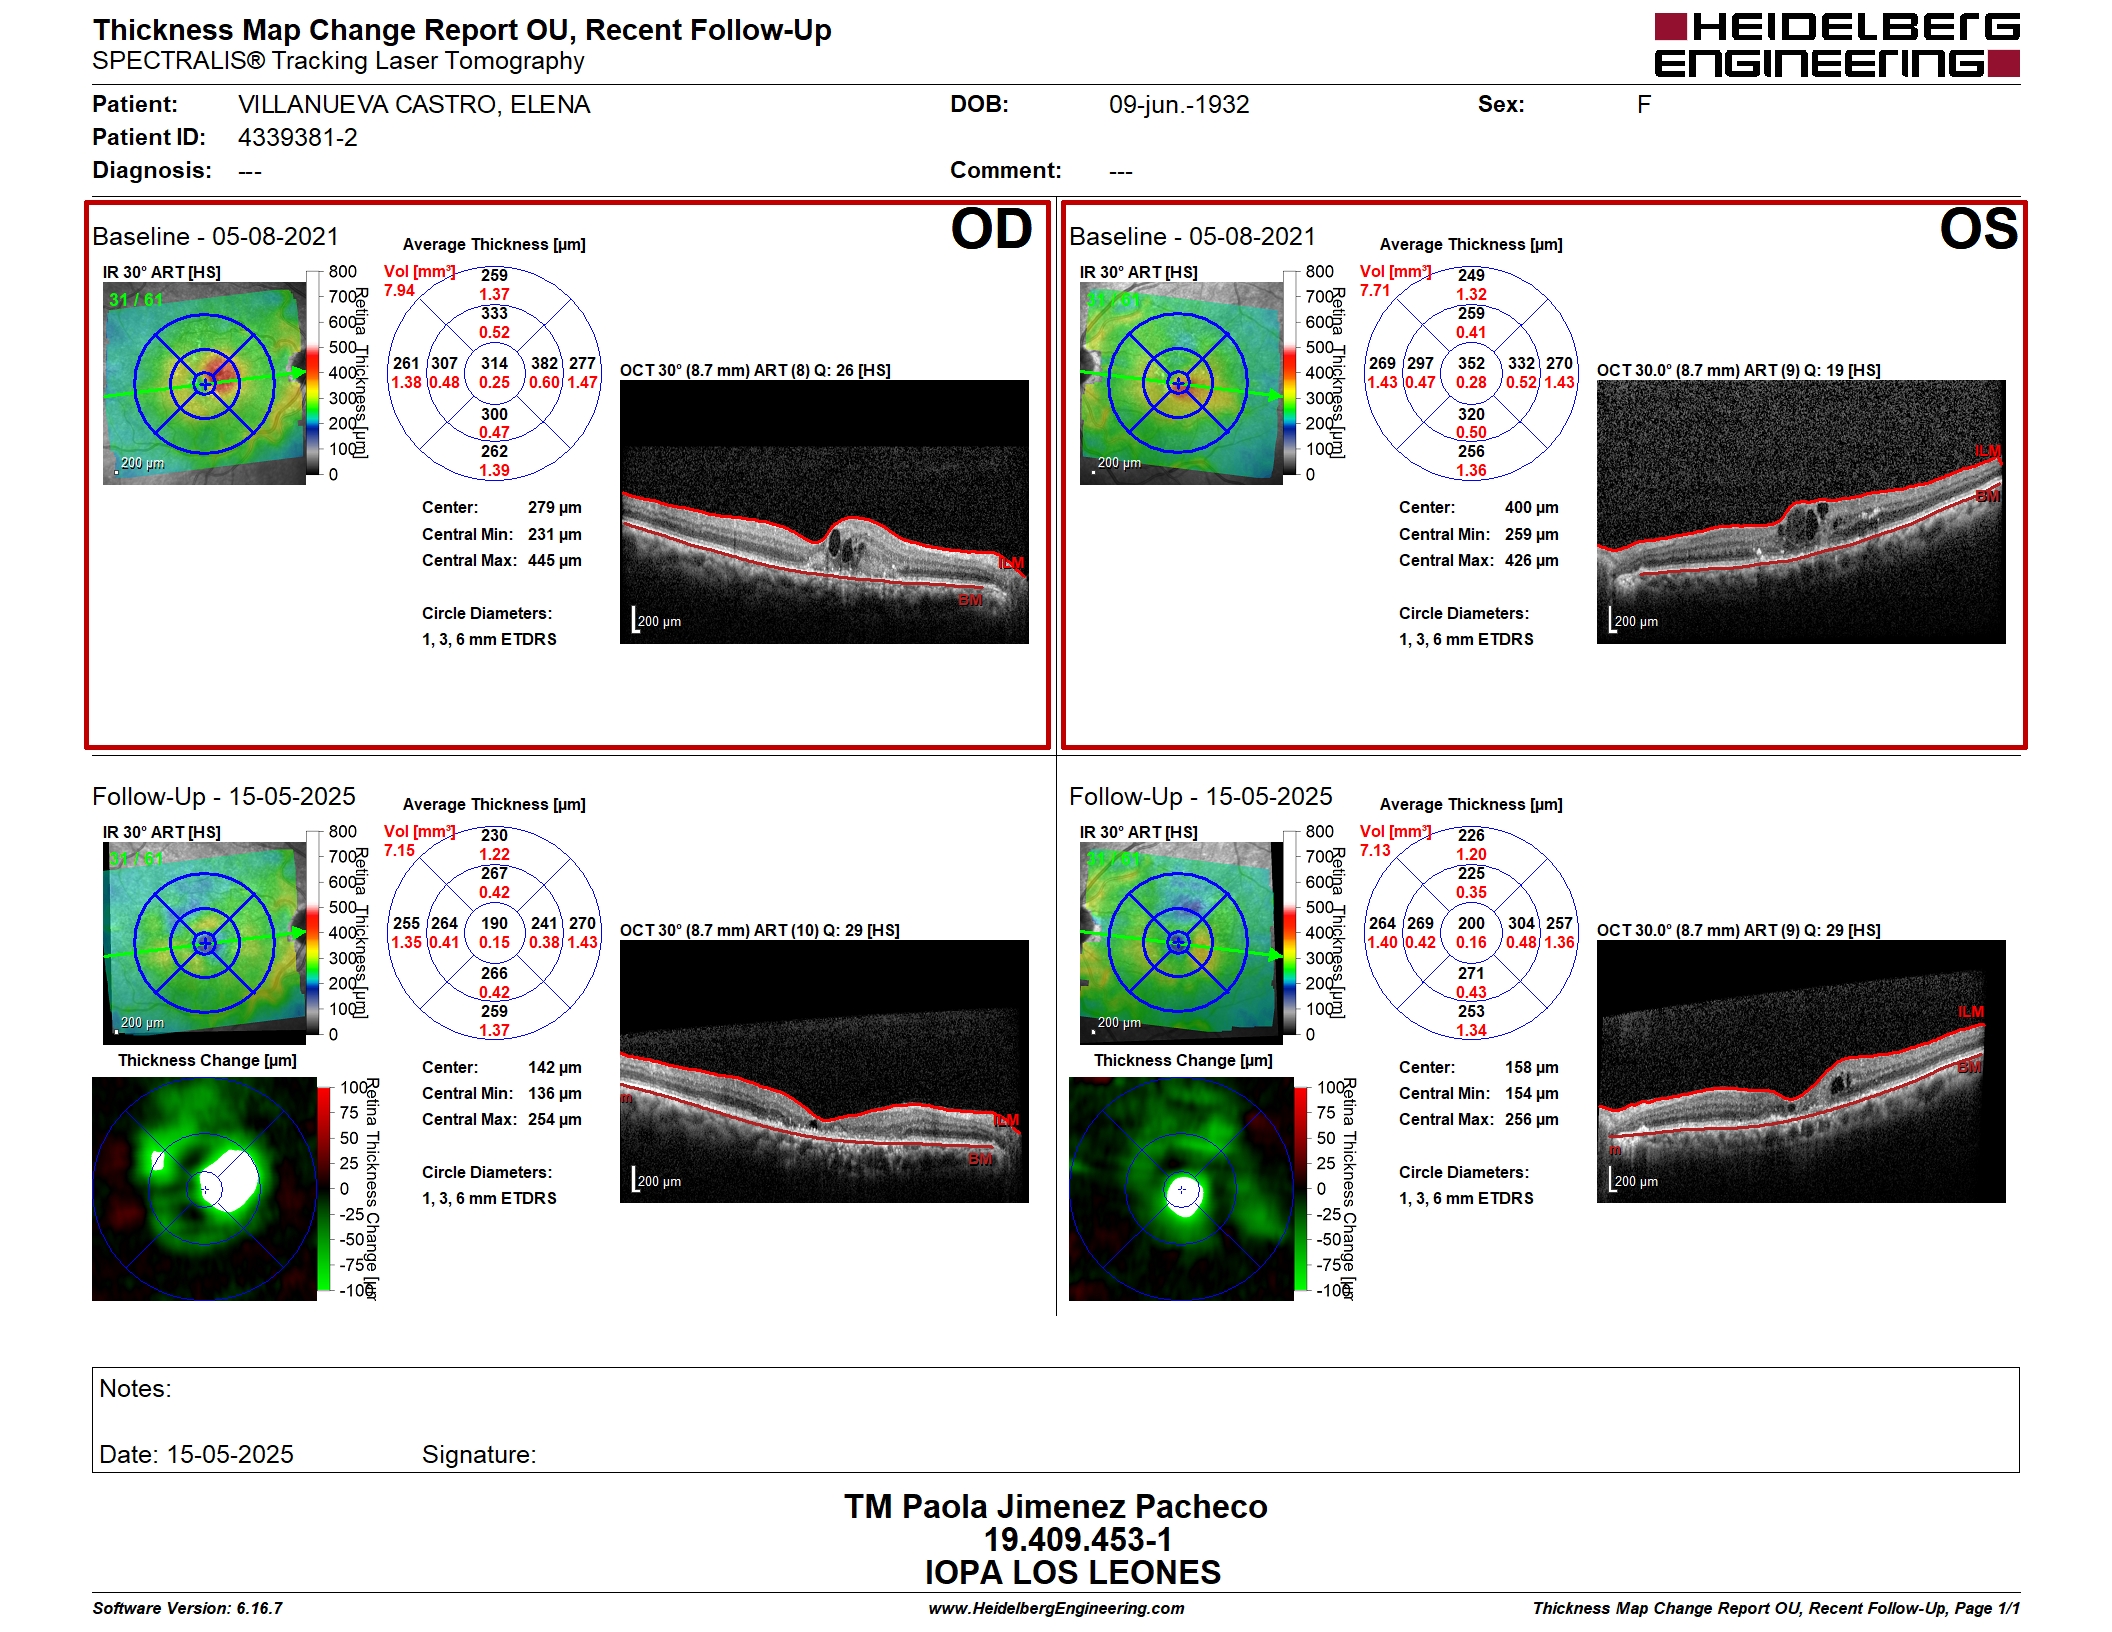This screenshot has height=1632, width=2112.
Task: Click the DOB value 09-jun.-1932
Action: pyautogui.click(x=1179, y=105)
